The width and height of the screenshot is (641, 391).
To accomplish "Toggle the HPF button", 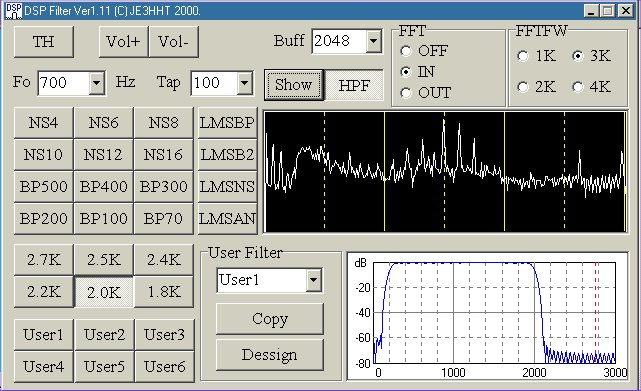I will pos(354,85).
